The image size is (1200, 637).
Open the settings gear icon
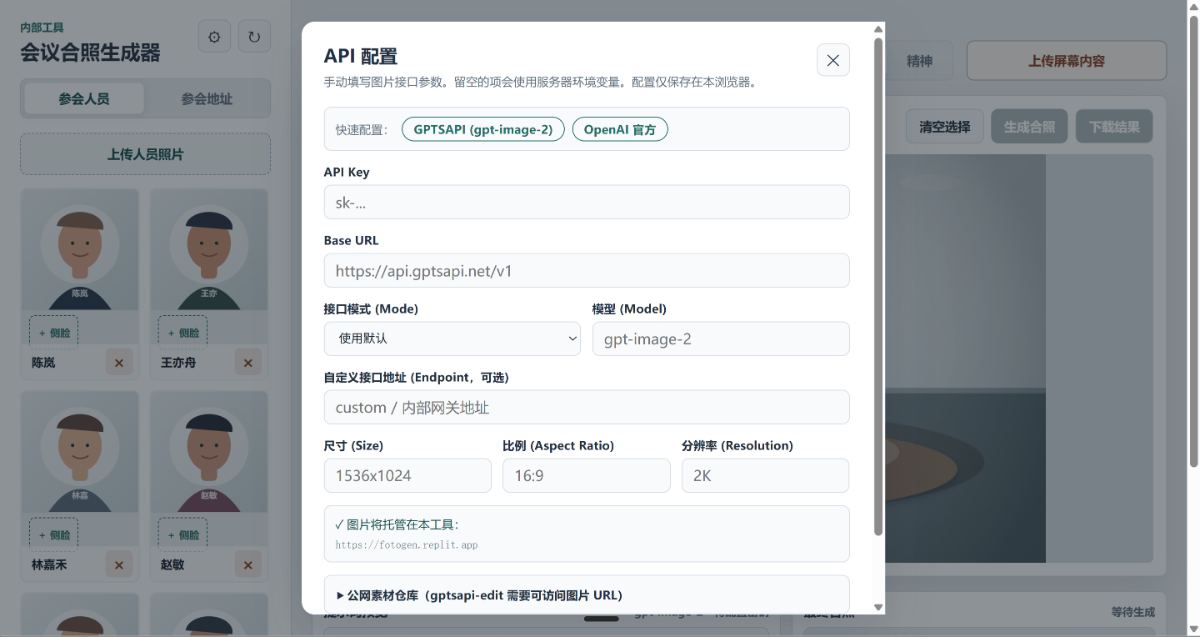[214, 37]
